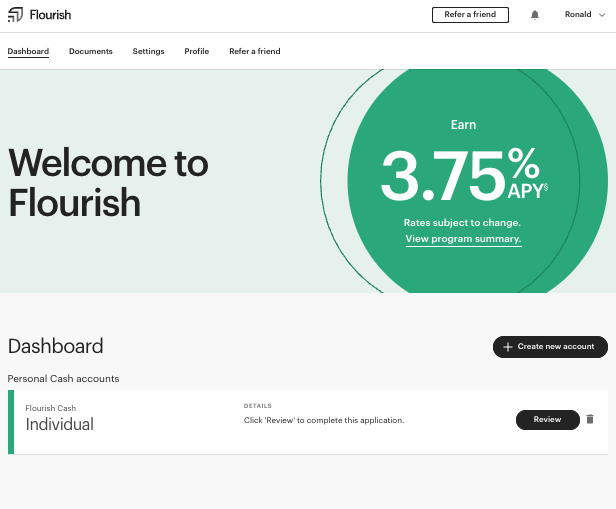Viewport: 616px width, 509px height.
Task: Click Review to complete the application
Action: click(x=548, y=420)
